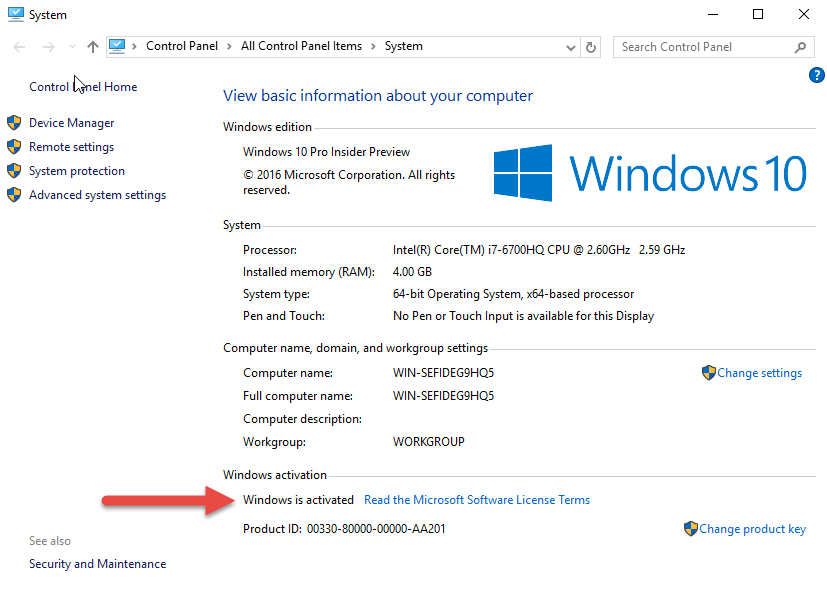Click the shield icon beside Remote settings

pyautogui.click(x=14, y=147)
